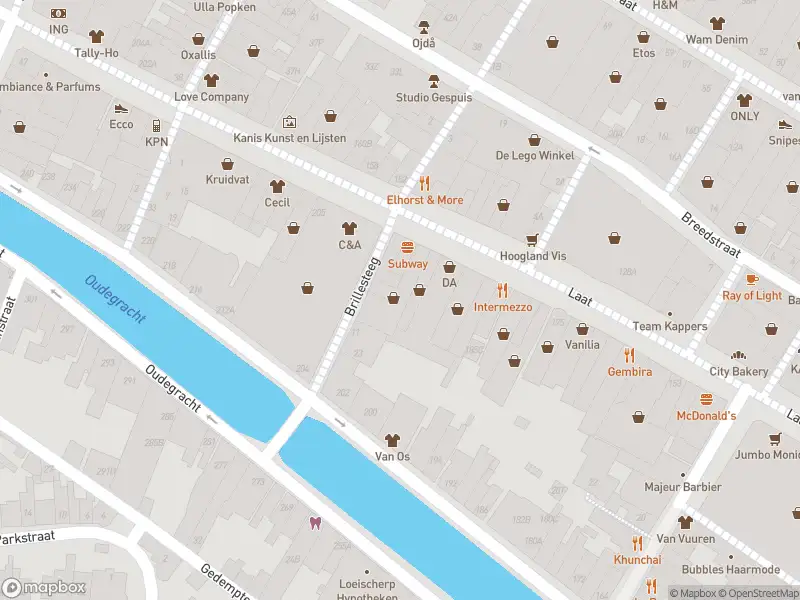The height and width of the screenshot is (600, 800).
Task: Select the Ray of Light coffee cup icon
Action: tap(752, 279)
